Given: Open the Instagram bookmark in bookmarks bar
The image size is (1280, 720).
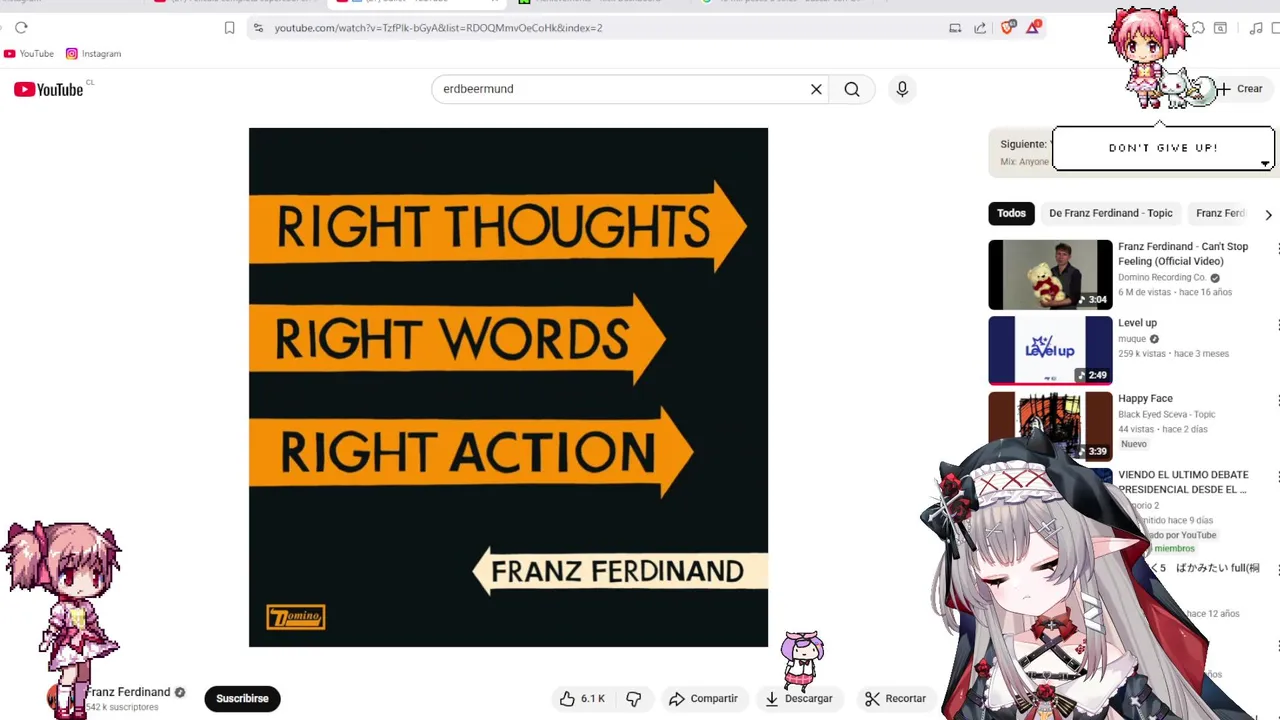Looking at the screenshot, I should point(94,53).
